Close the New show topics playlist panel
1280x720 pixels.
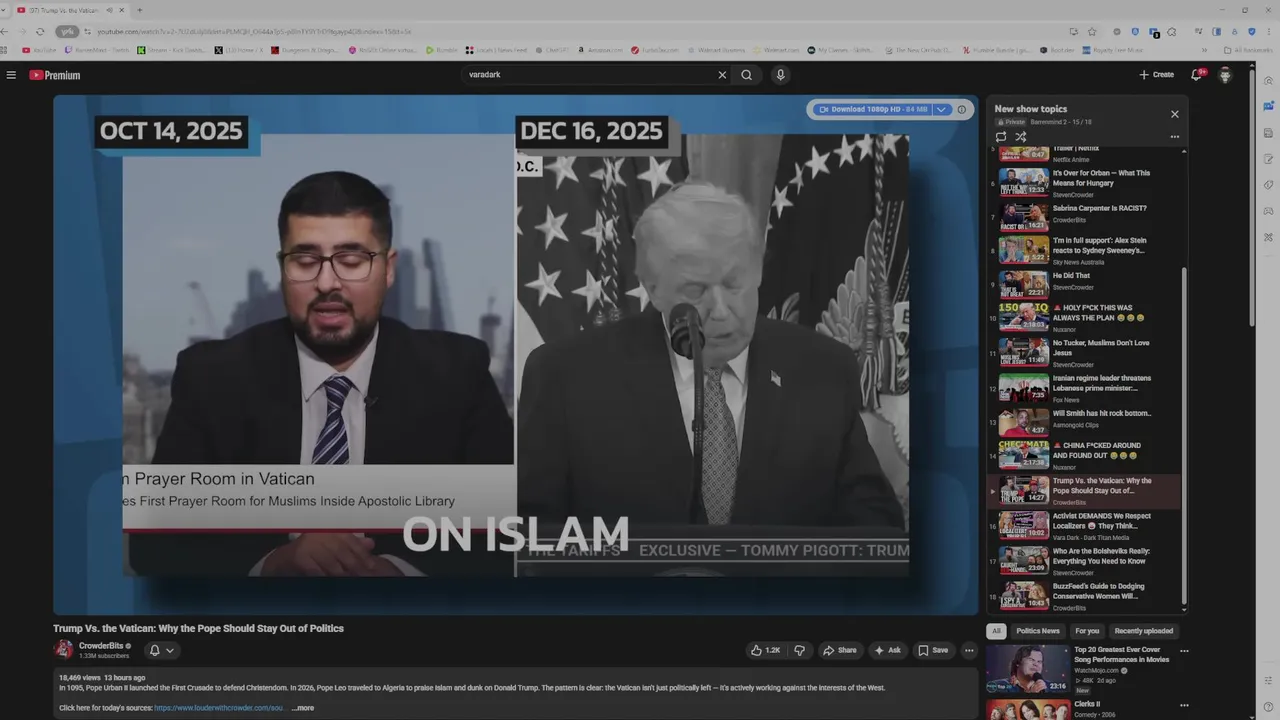(x=1175, y=114)
